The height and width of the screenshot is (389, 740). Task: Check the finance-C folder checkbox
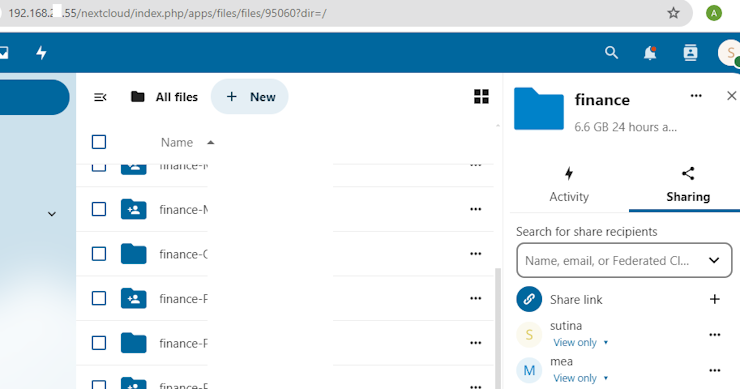pyautogui.click(x=99, y=254)
